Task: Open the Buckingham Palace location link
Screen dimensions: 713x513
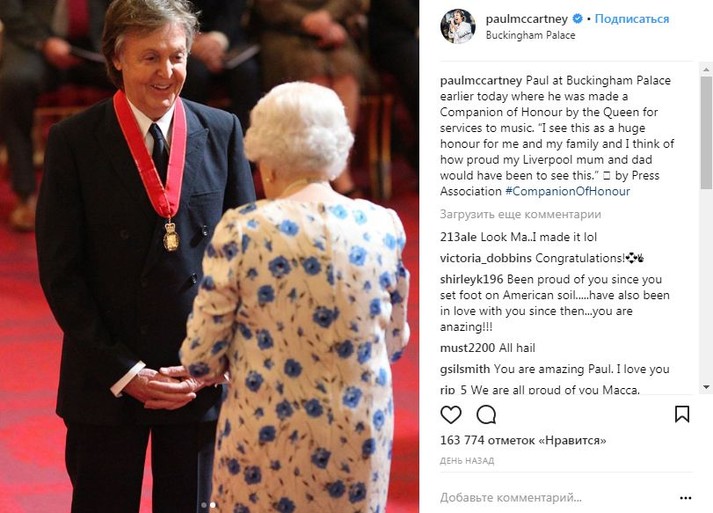Action: pos(530,35)
